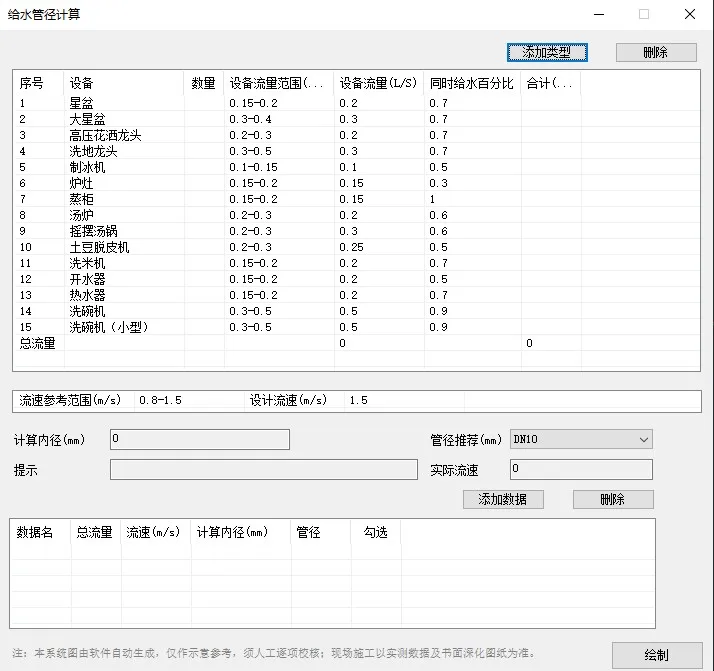The image size is (714, 671).
Task: Click the top 删除 button beside 添加类型
Action: point(656,52)
